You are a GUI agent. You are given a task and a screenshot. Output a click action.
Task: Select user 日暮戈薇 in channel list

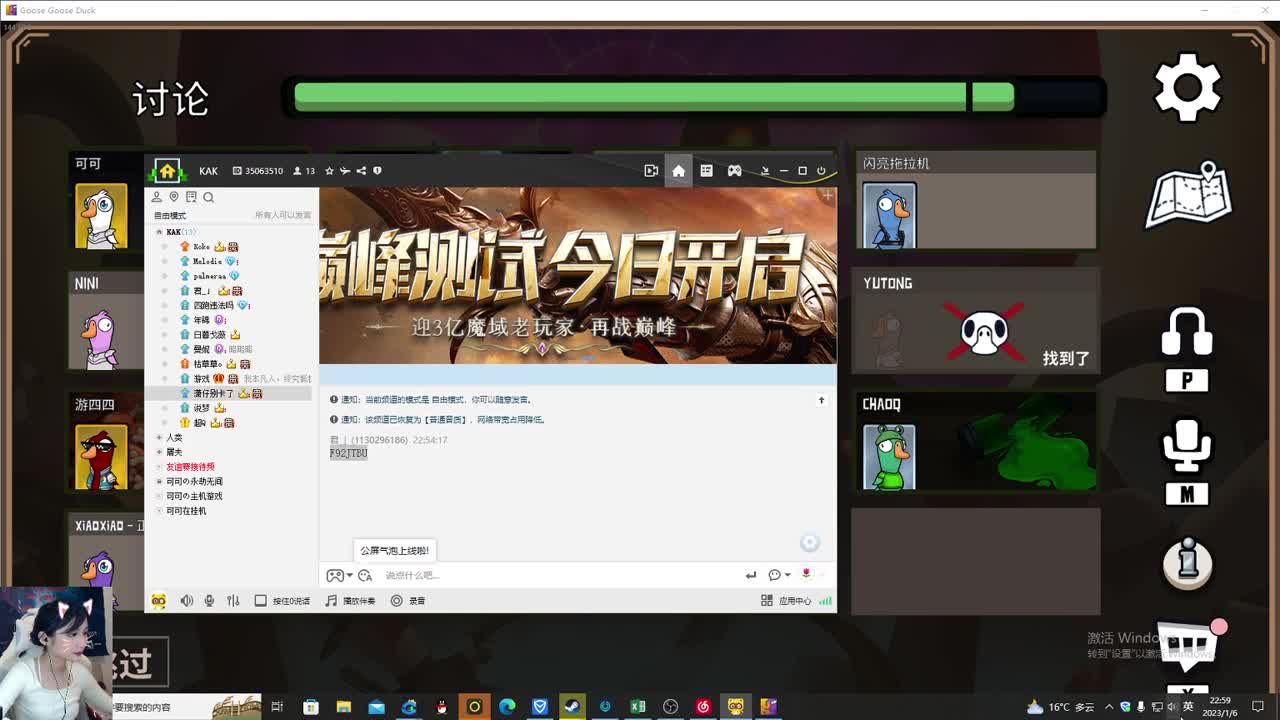coord(209,335)
